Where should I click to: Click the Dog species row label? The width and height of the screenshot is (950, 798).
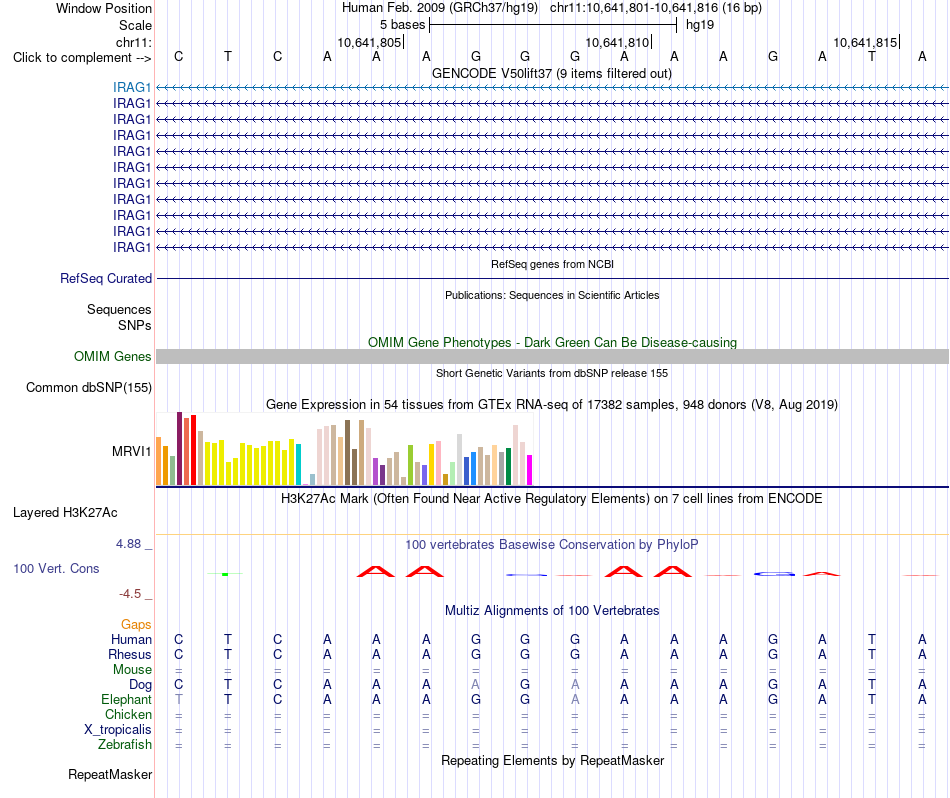[x=140, y=685]
